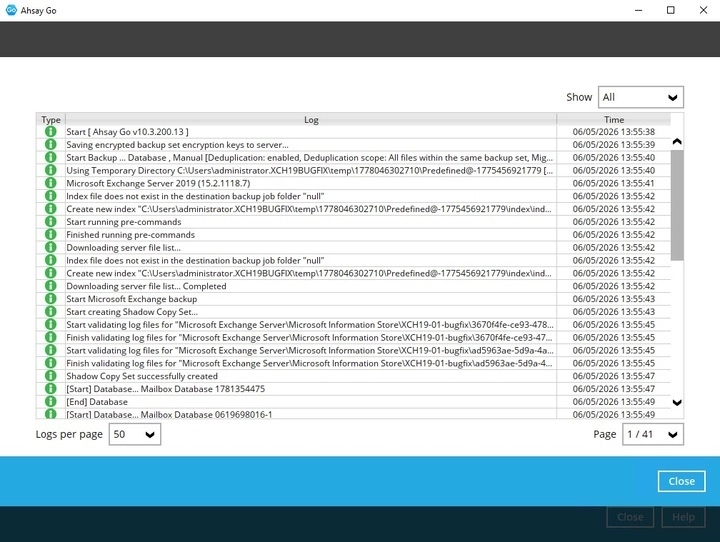
Task: Open the Logs per page dropdown
Action: (135, 434)
